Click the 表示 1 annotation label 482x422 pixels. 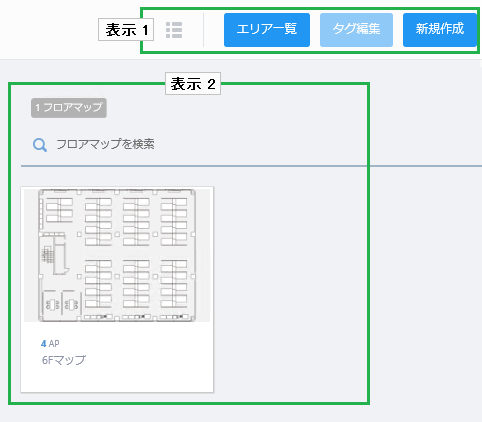[126, 30]
